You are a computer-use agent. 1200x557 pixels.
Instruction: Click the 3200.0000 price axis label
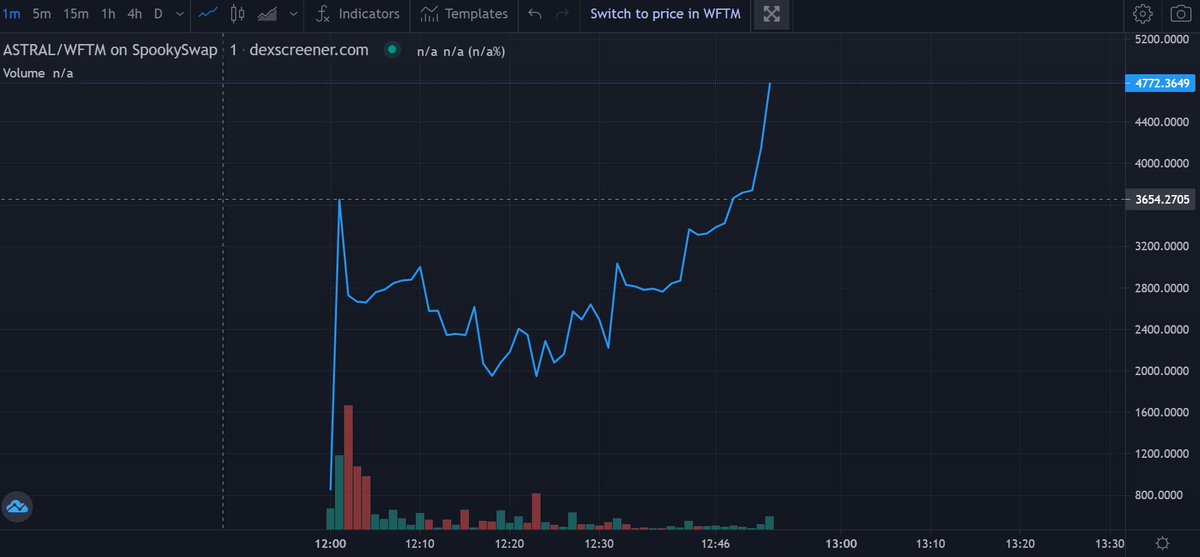(1160, 246)
